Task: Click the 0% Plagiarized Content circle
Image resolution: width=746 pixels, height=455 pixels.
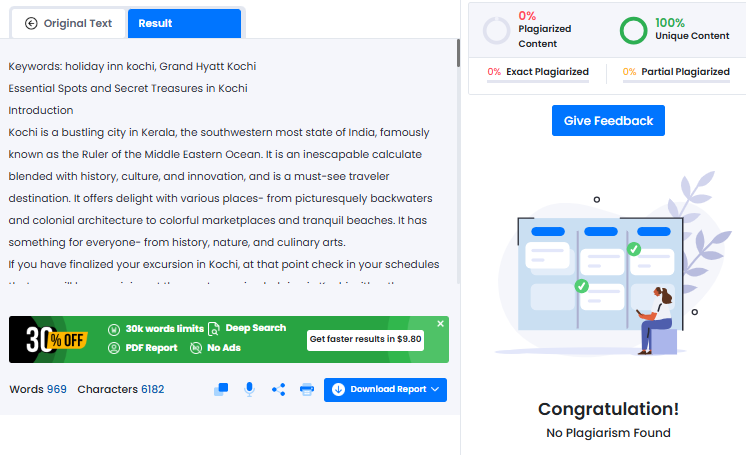Action: [496, 30]
